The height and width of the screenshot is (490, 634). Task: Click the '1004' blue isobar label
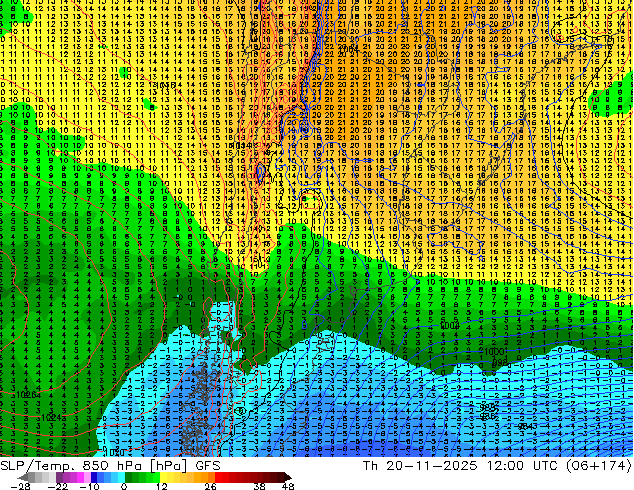pyautogui.click(x=450, y=325)
